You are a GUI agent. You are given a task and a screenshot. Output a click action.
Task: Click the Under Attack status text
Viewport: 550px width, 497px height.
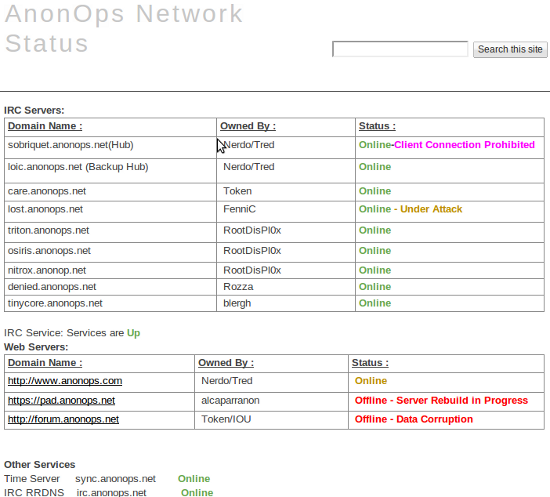431,209
